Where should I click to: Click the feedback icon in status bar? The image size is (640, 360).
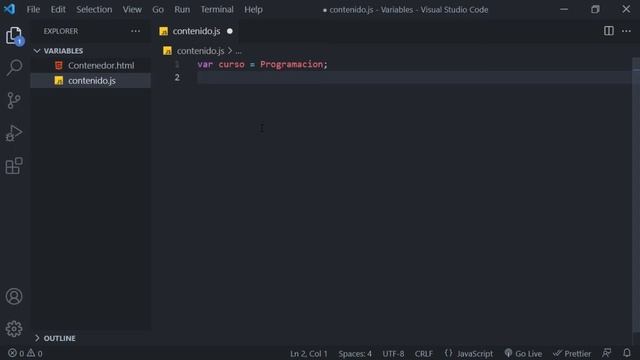pyautogui.click(x=607, y=353)
